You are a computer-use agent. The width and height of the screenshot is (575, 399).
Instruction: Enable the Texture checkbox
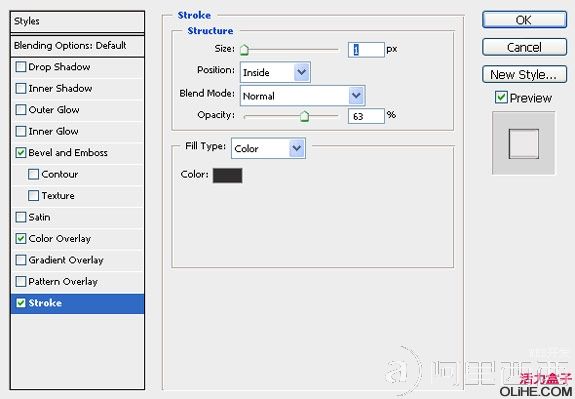point(33,195)
